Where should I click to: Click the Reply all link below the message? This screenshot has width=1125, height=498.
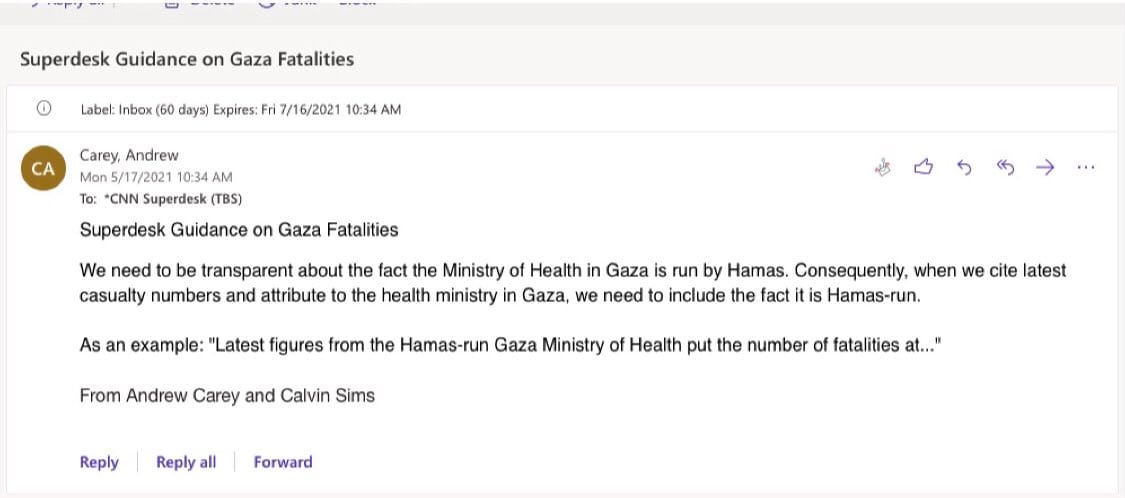tap(186, 462)
